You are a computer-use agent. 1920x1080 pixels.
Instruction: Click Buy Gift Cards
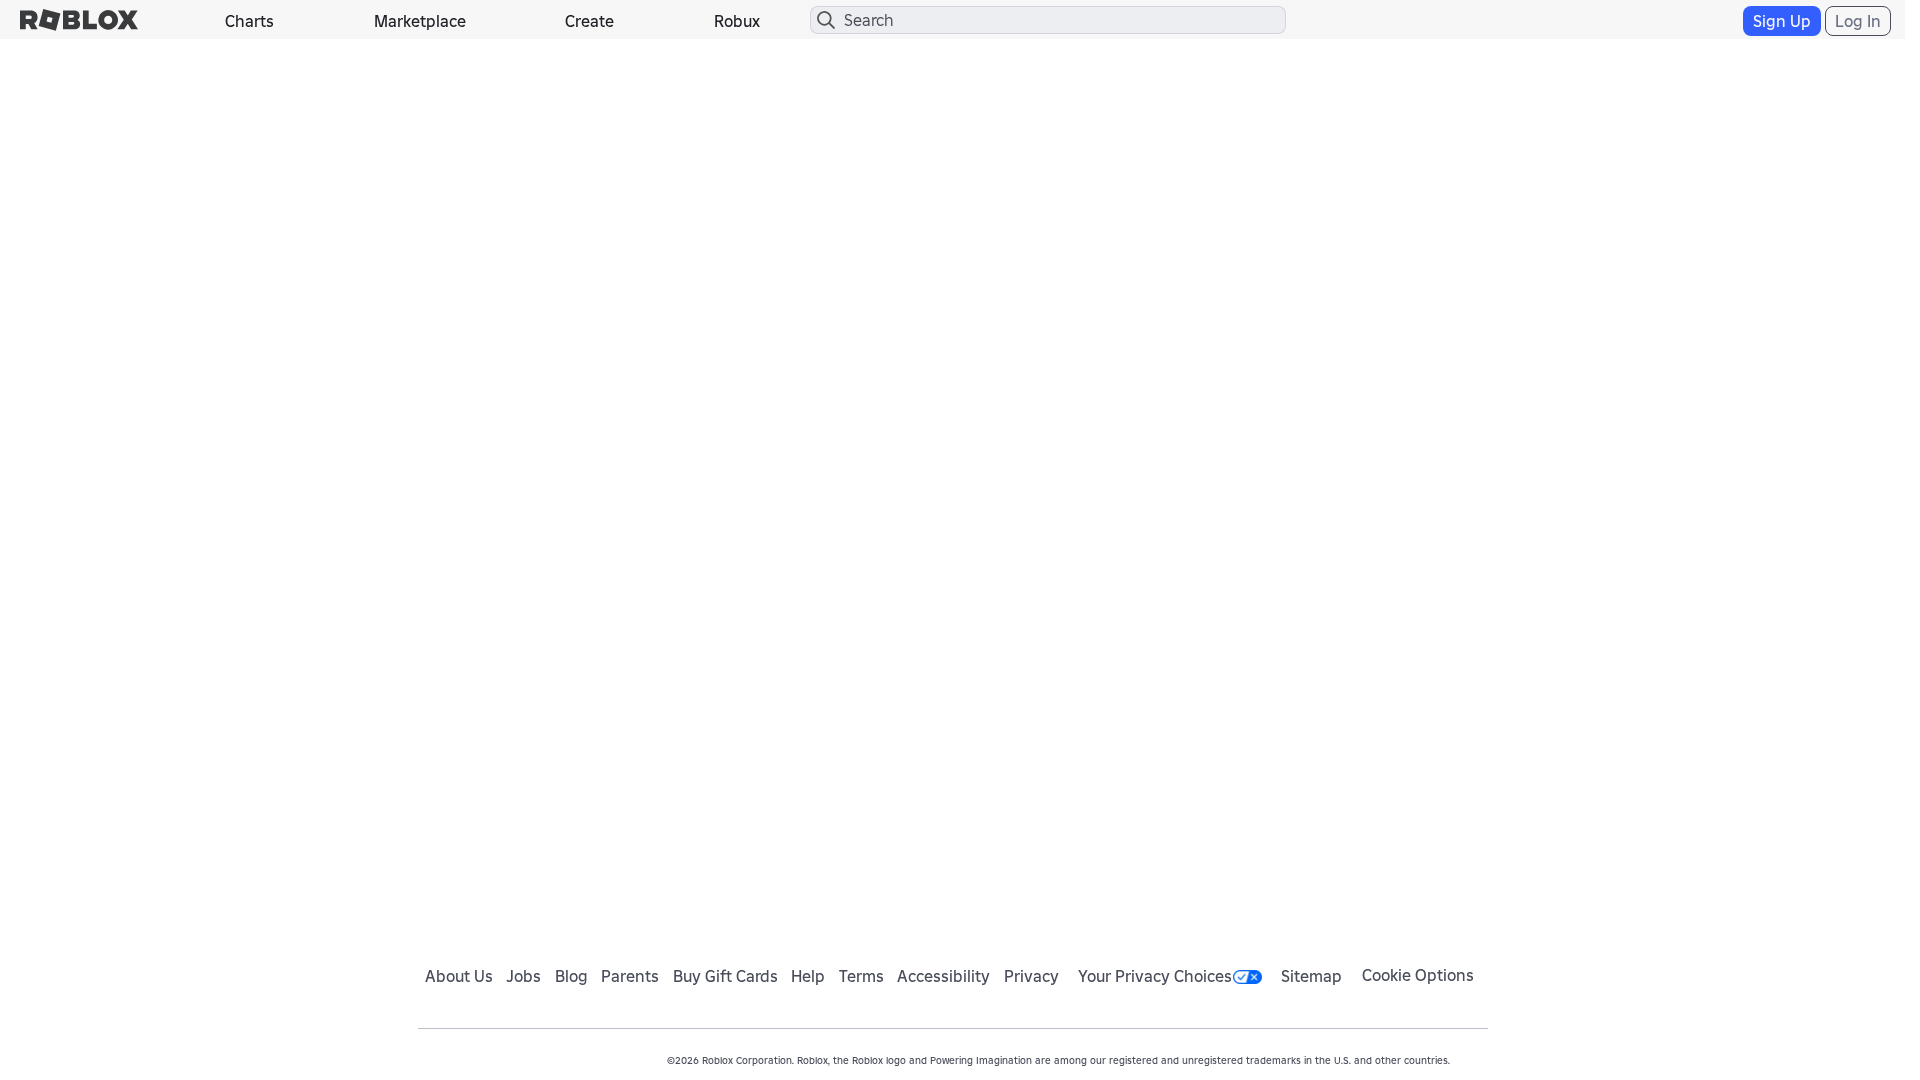(725, 976)
